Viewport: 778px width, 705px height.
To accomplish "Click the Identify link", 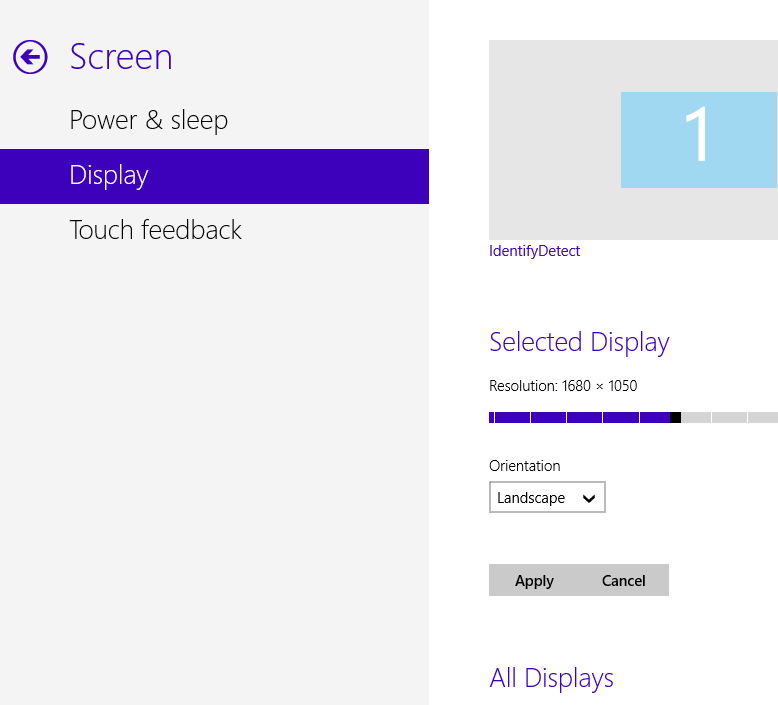I will click(x=513, y=251).
